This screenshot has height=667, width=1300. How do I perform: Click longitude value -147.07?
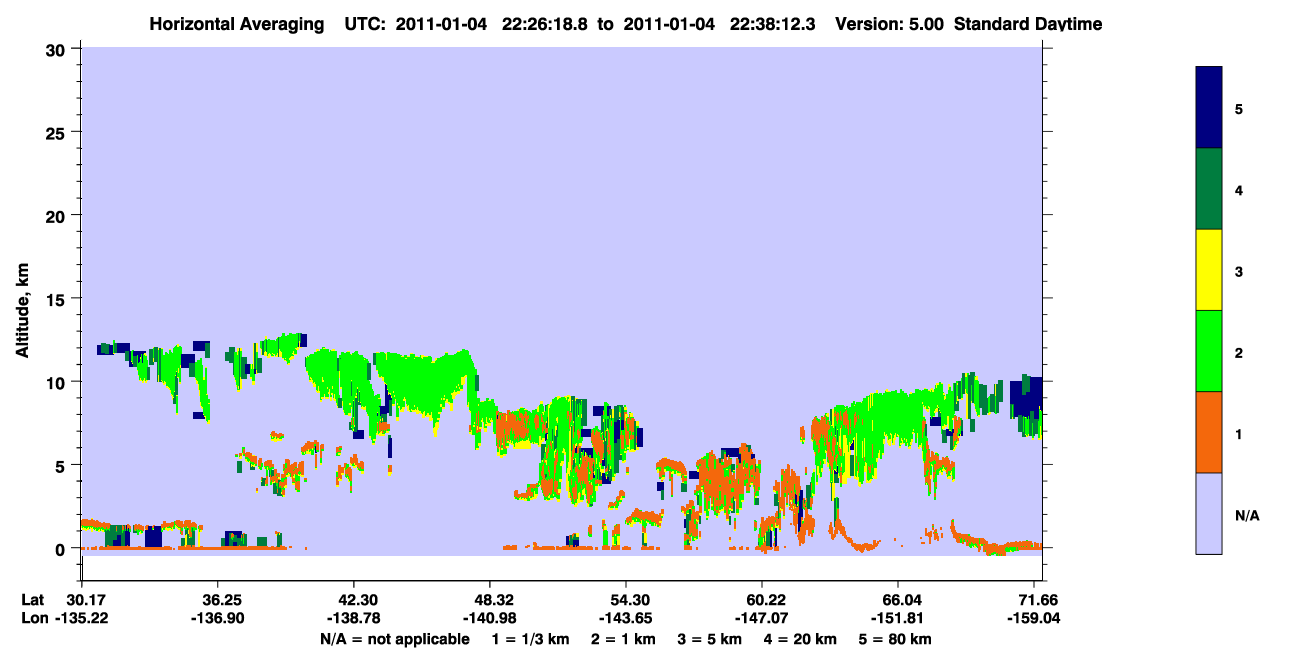(762, 619)
